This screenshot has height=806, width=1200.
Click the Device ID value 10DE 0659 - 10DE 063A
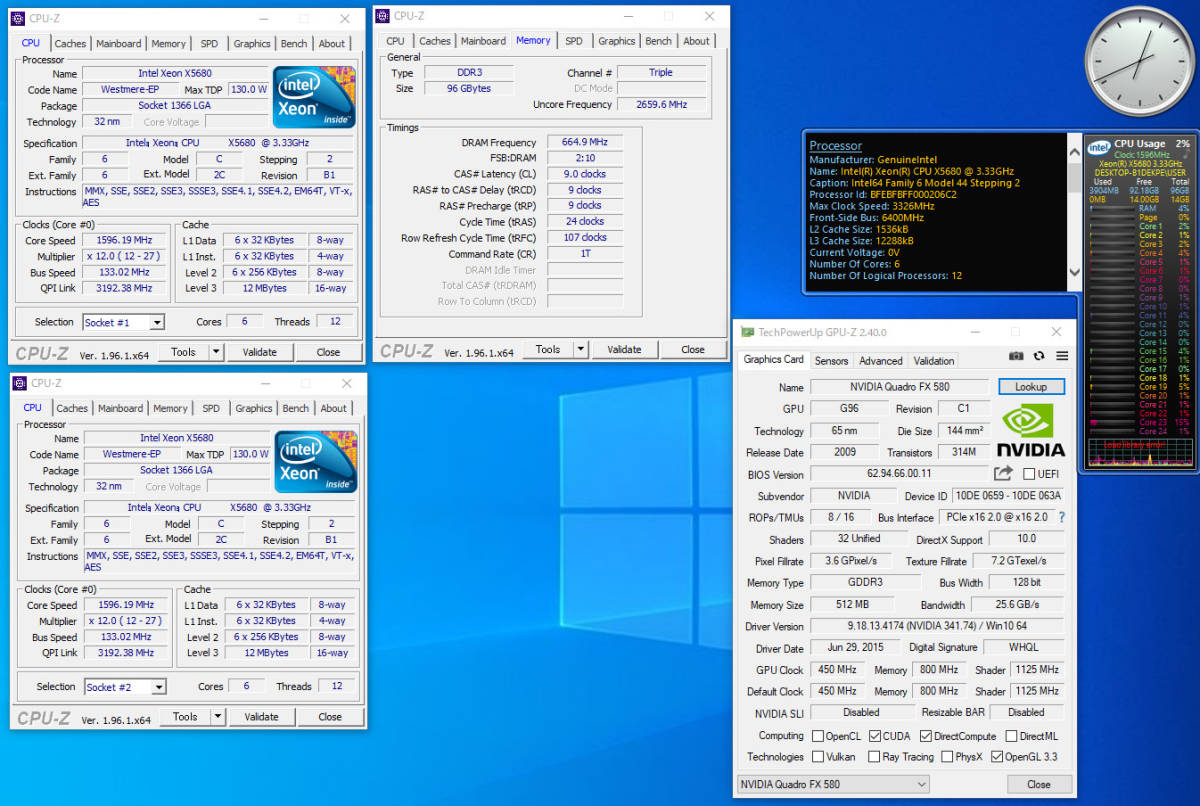point(1008,496)
